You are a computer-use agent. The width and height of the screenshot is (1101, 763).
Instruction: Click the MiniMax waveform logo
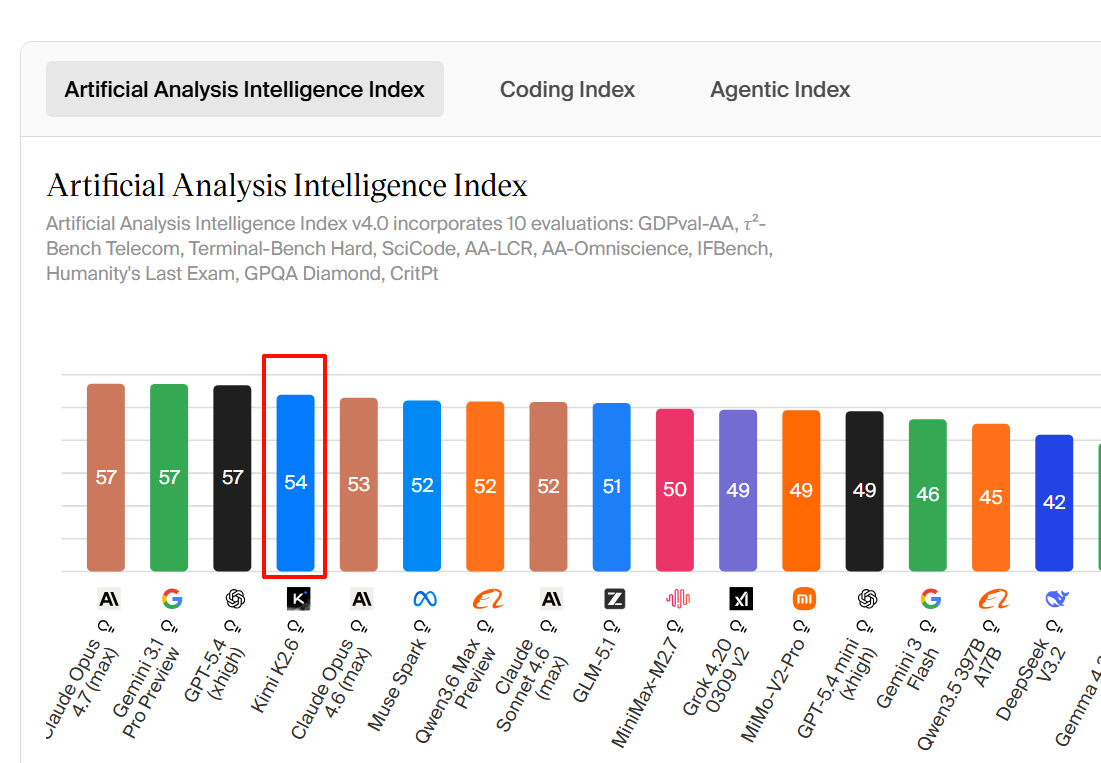coord(678,599)
